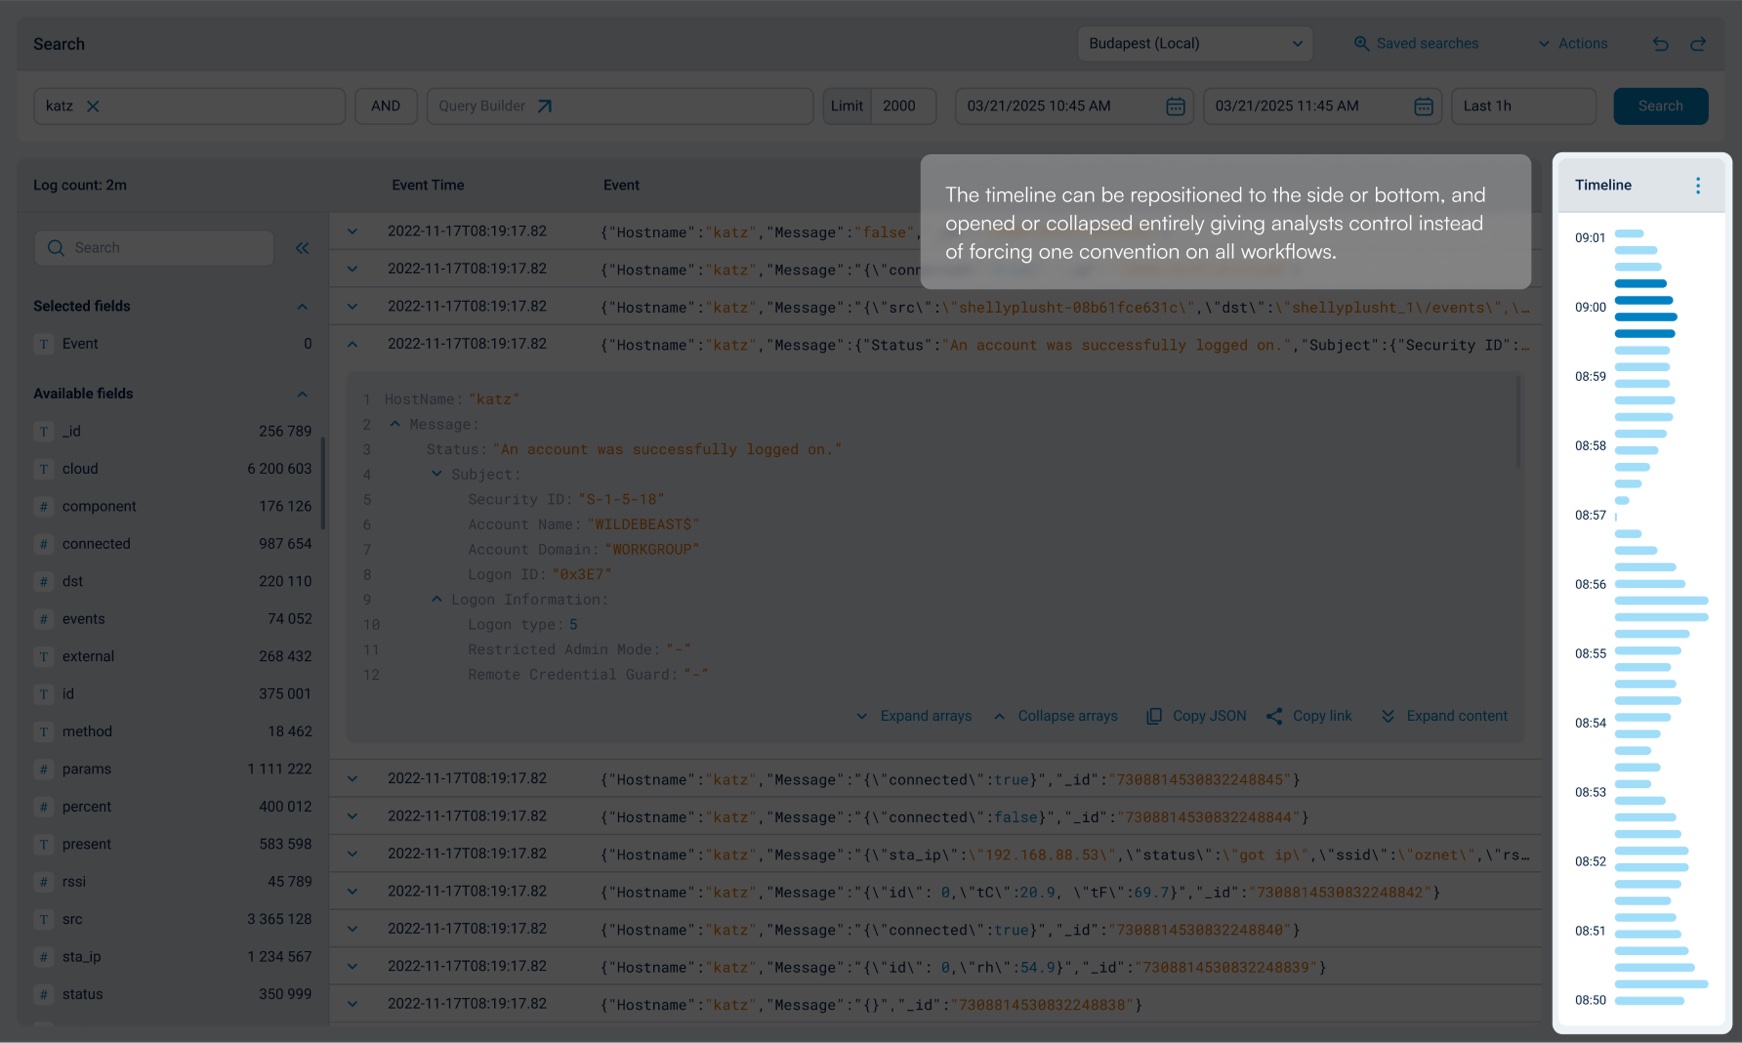Click the JSON detail panel scrollbar

click(1518, 422)
